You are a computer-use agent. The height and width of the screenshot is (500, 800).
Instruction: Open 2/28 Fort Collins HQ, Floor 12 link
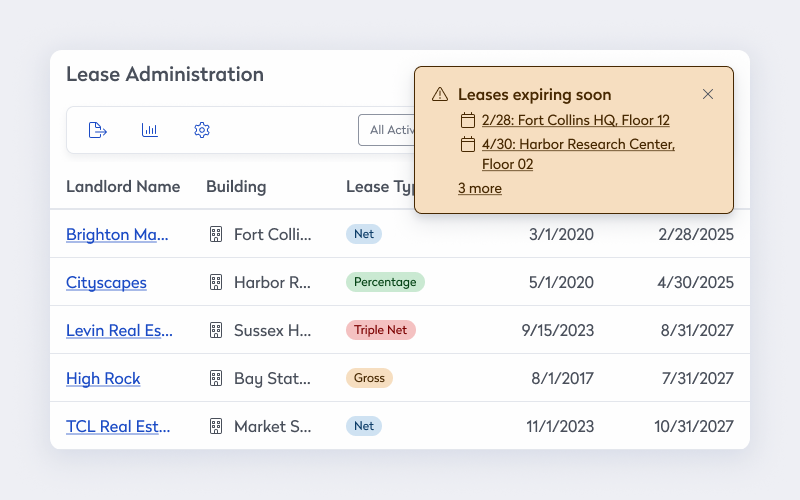click(x=576, y=120)
